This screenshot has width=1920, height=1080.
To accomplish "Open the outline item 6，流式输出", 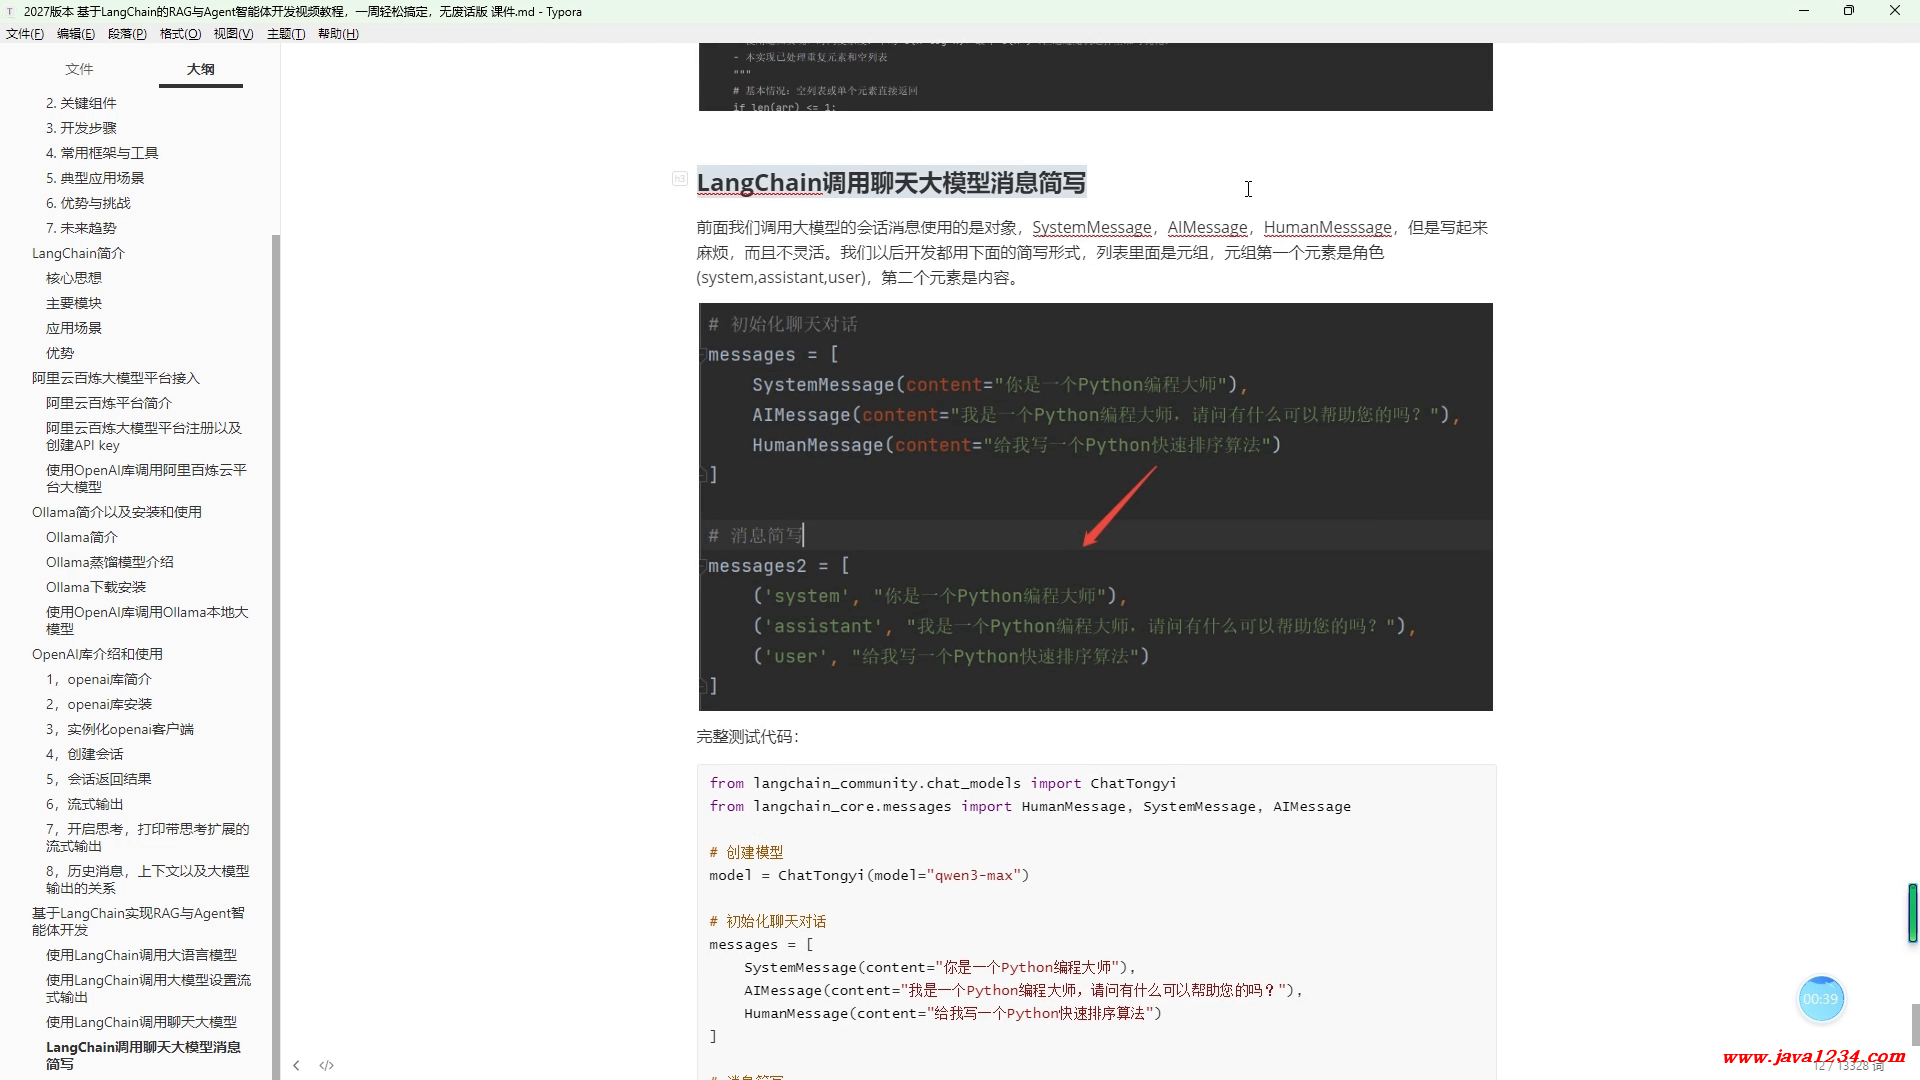I will [x=85, y=804].
